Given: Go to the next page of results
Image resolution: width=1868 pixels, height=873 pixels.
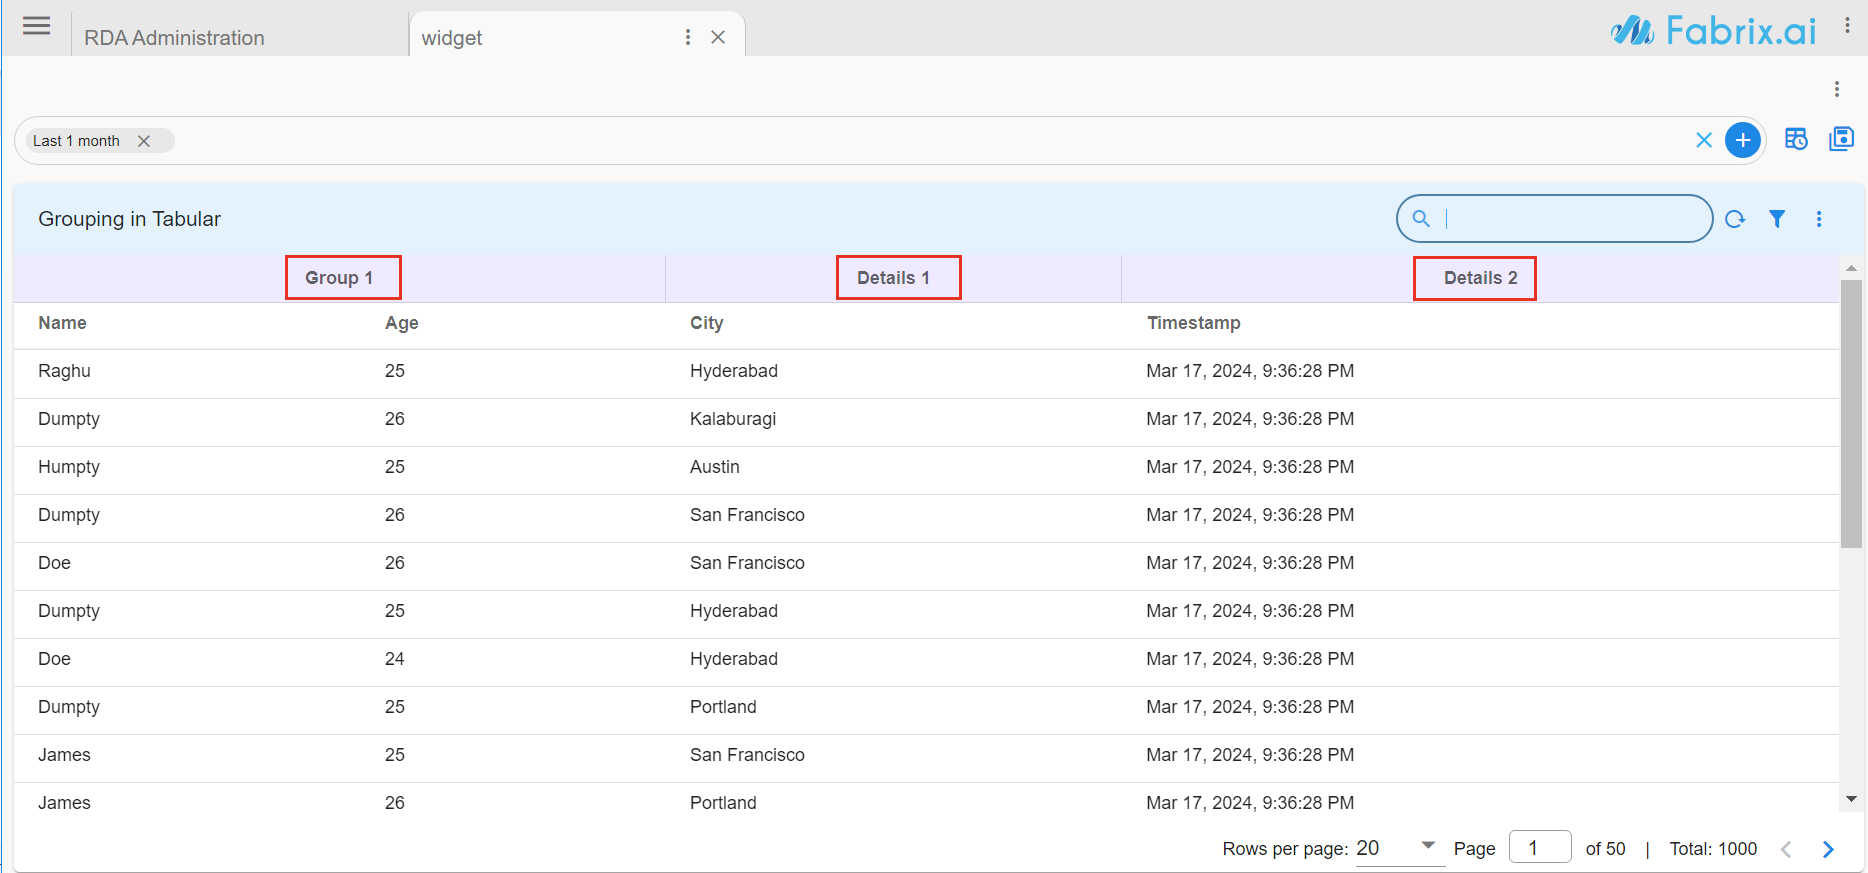Looking at the screenshot, I should [x=1828, y=849].
